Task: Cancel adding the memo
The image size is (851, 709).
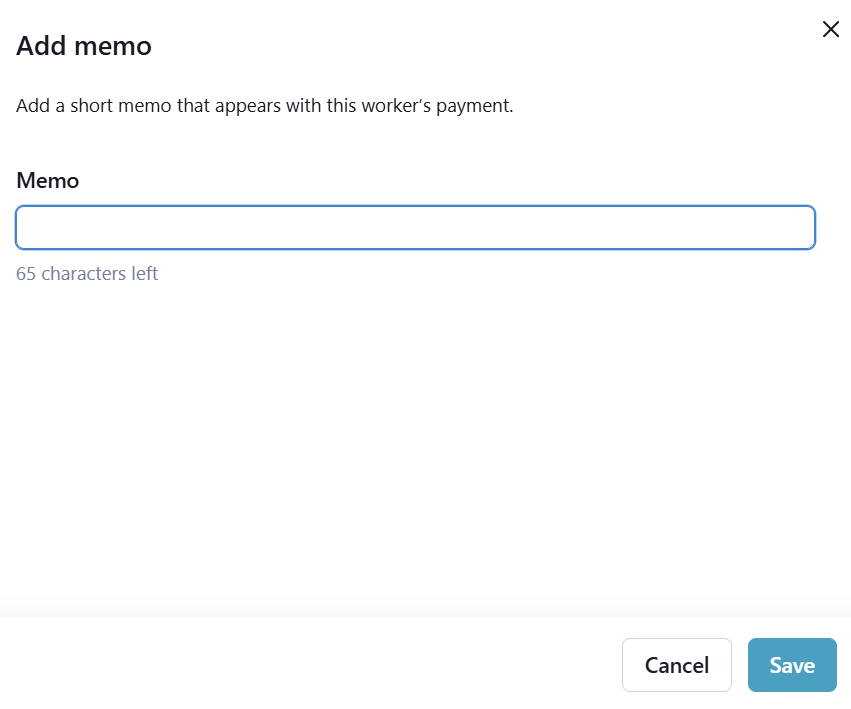Action: (x=676, y=665)
